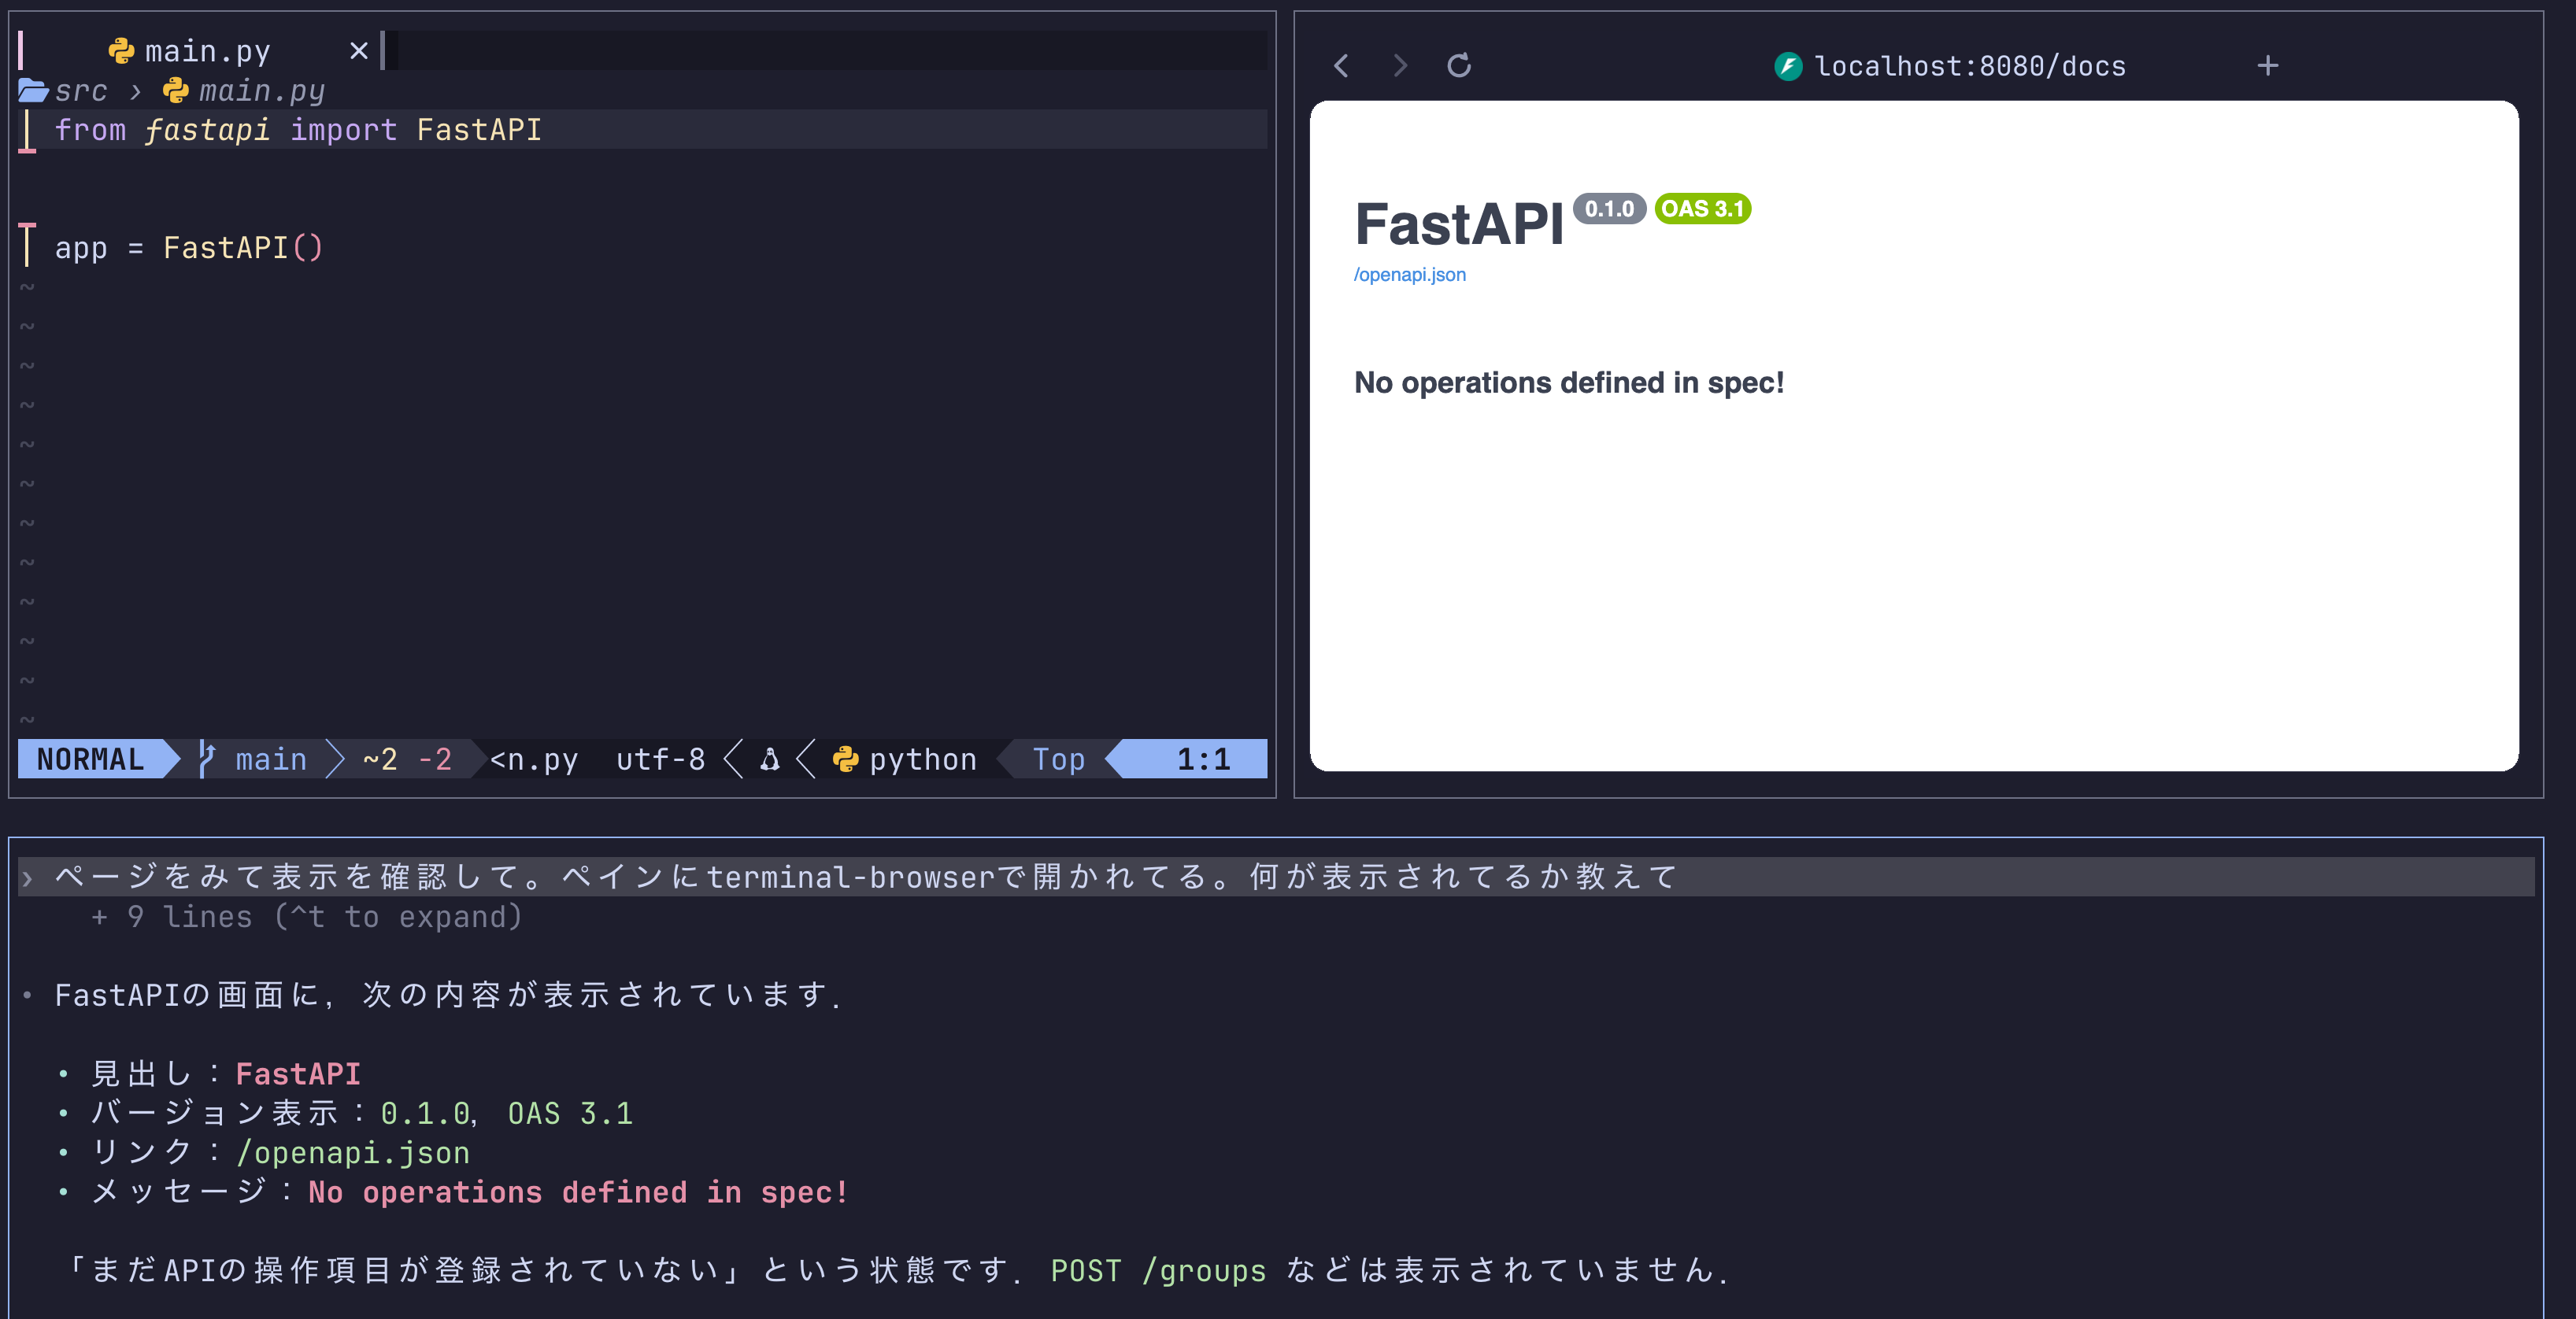The image size is (2576, 1319).
Task: Go forward in the terminal browser
Action: coord(1400,66)
